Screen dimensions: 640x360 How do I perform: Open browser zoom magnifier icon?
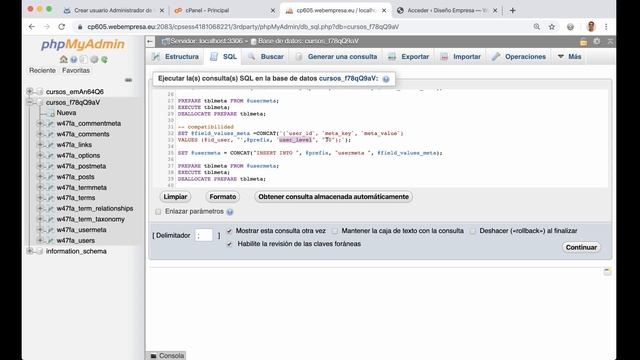[x=537, y=27]
